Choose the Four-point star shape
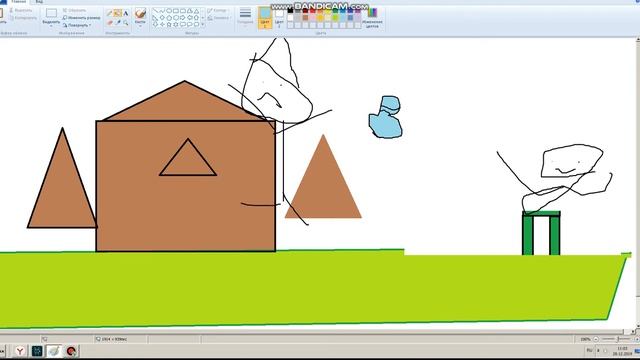 [x=162, y=24]
